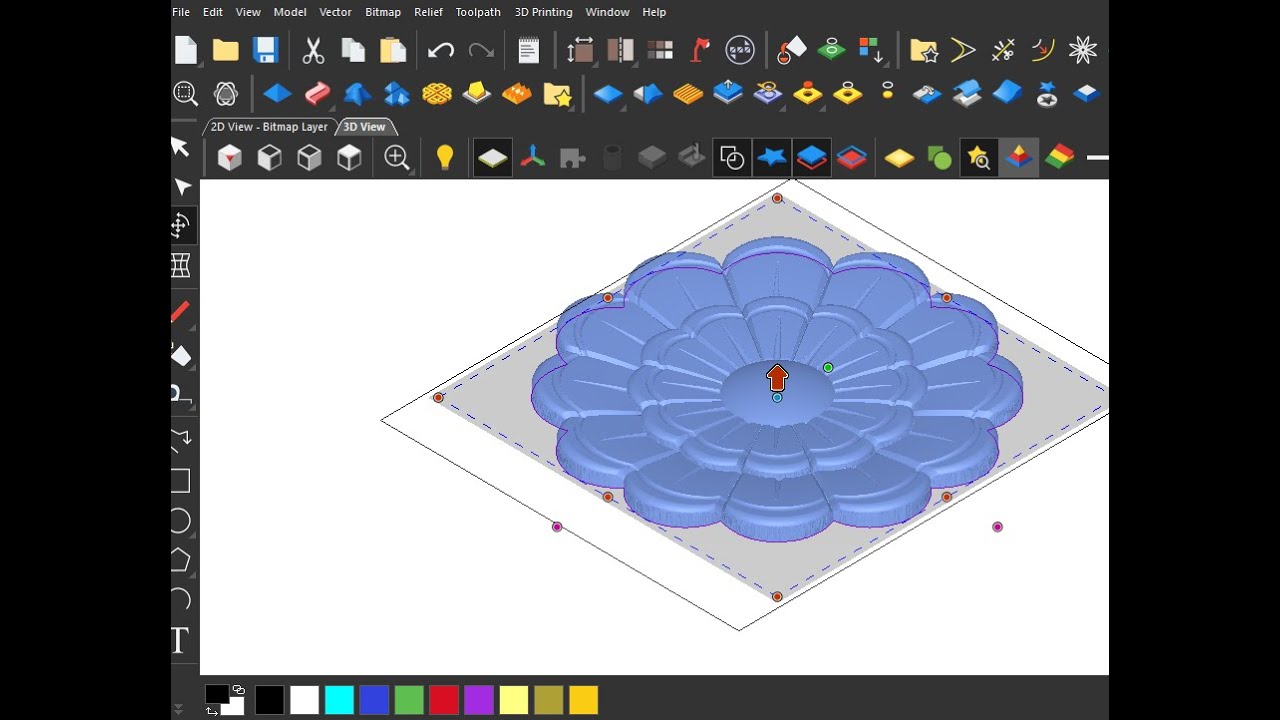Click the Mirror Model icon
Screen dimensions: 1280x720
click(620, 50)
